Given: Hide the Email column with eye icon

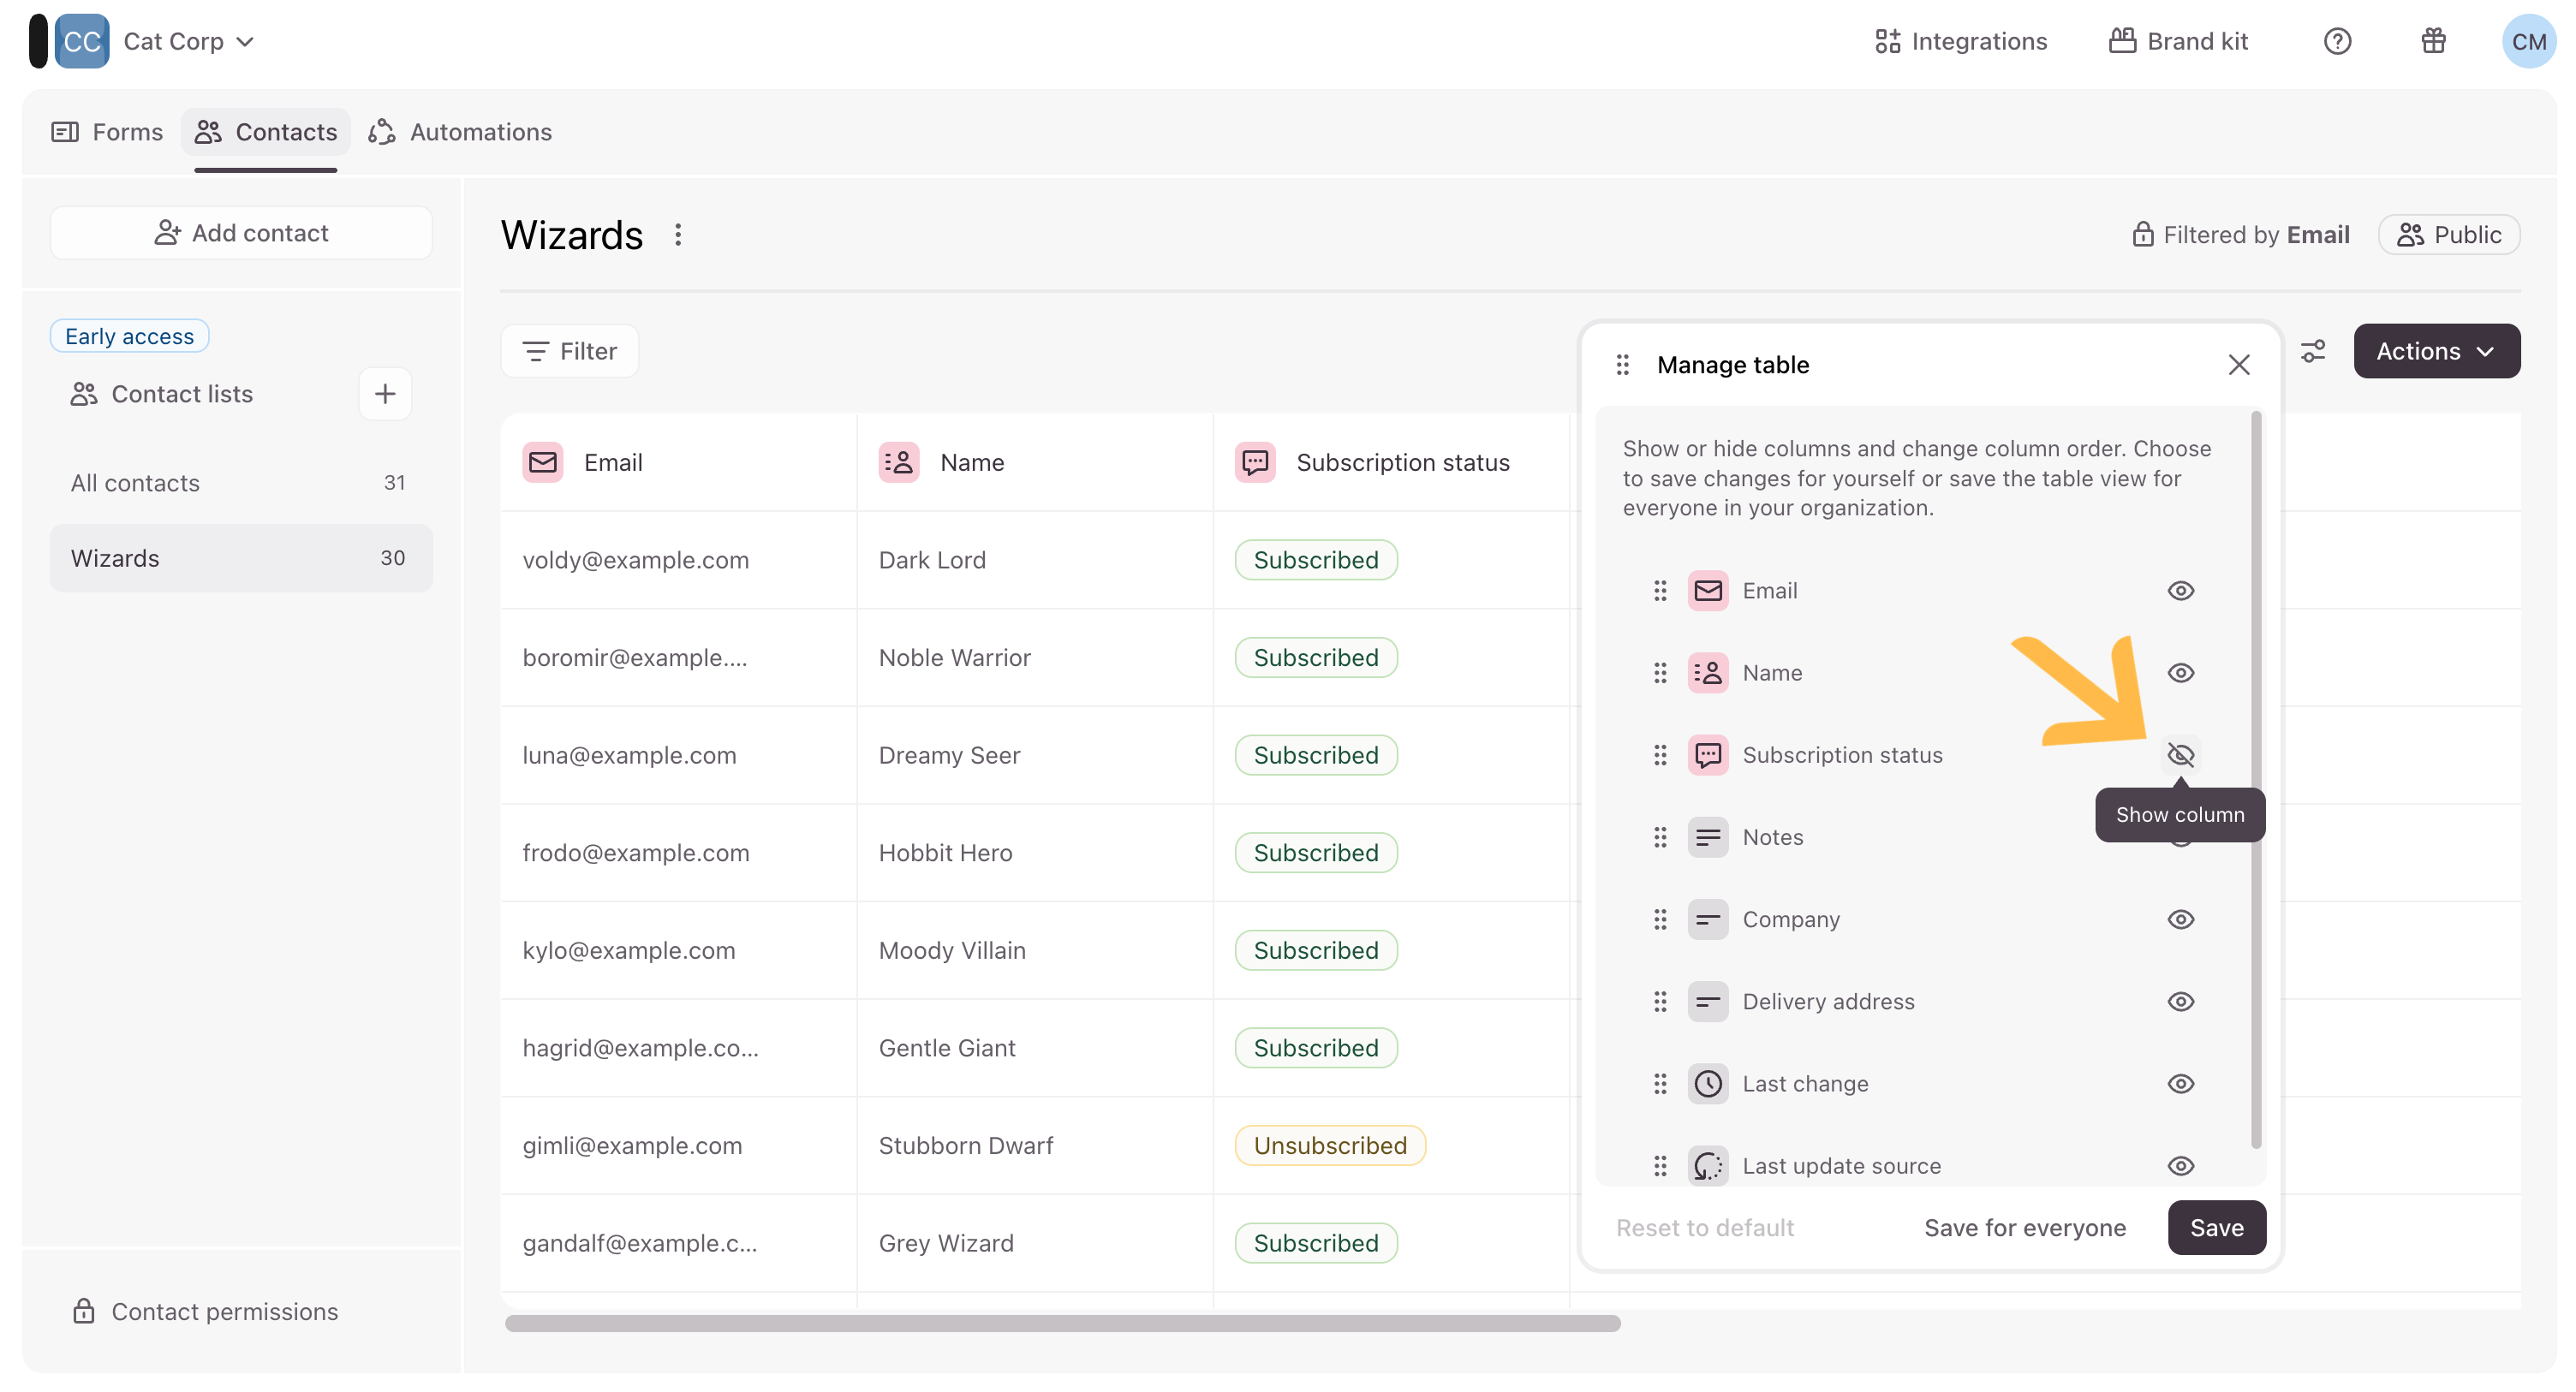Looking at the screenshot, I should click(2180, 591).
